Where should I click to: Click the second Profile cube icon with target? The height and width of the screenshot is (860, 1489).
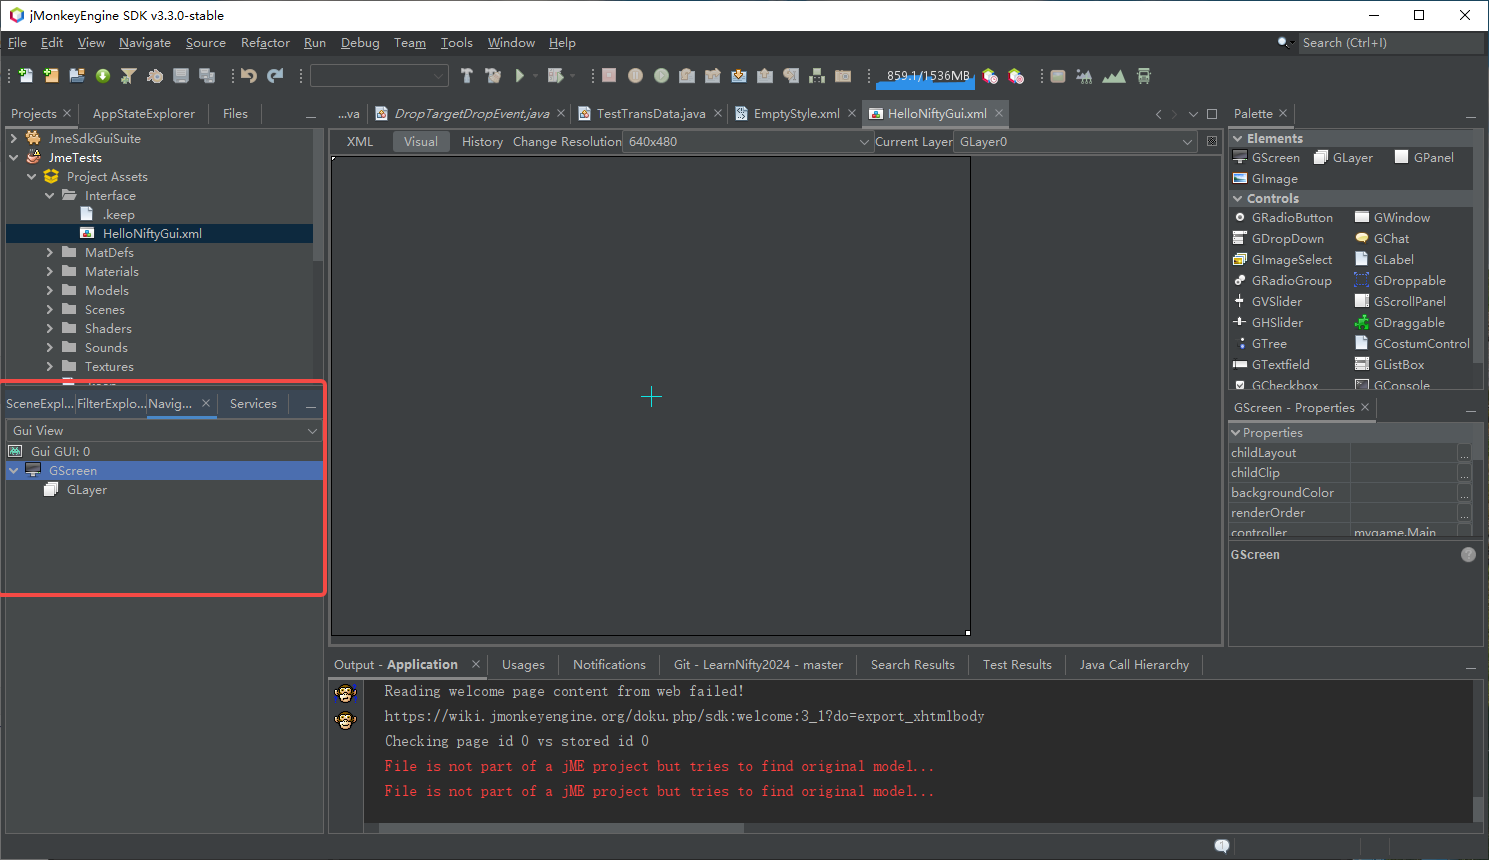pos(1016,76)
